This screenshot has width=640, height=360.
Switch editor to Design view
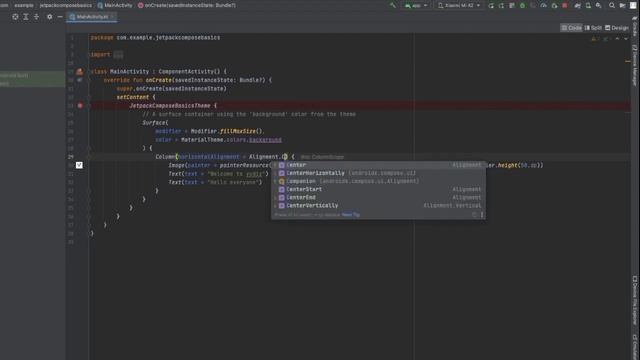click(616, 28)
